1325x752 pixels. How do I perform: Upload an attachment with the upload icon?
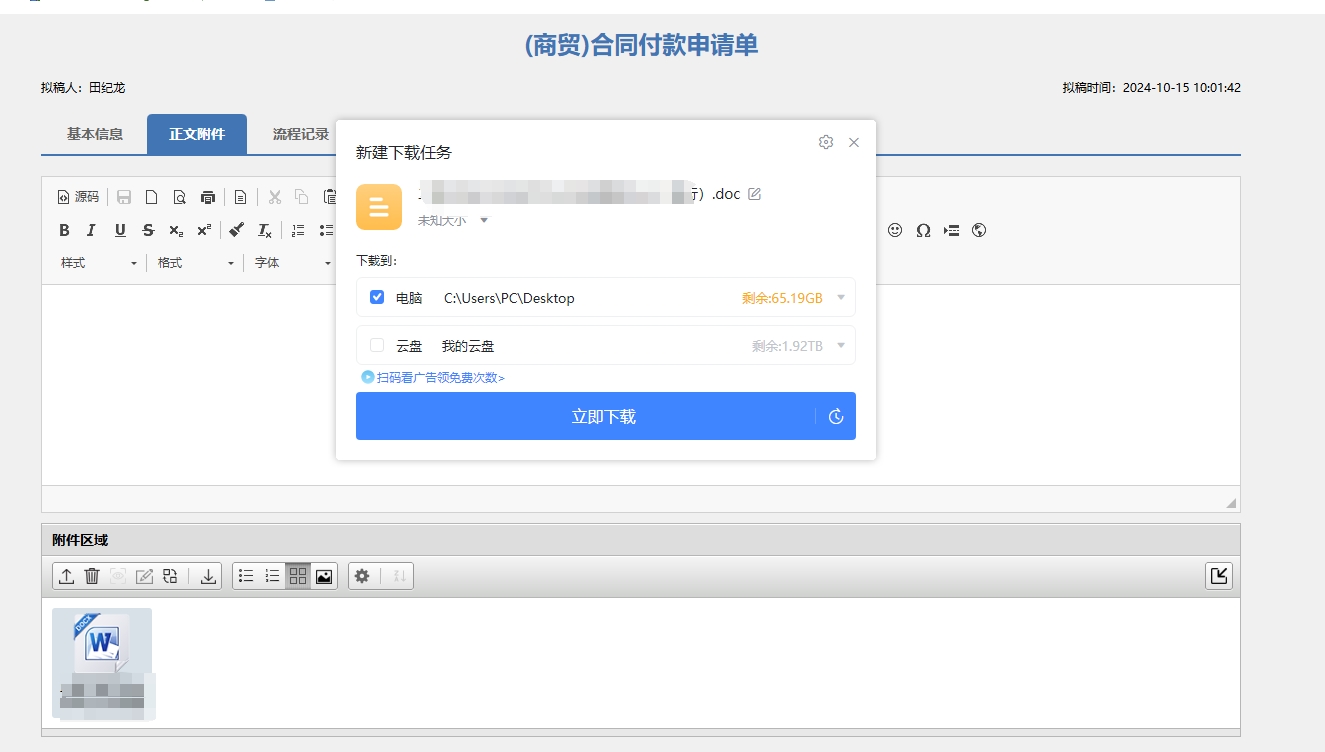click(66, 576)
